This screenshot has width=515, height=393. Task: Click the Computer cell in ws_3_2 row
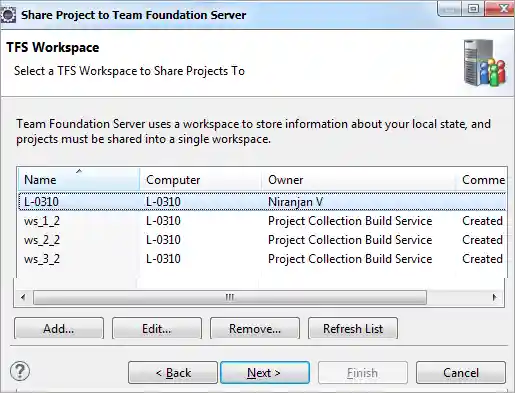[163, 259]
